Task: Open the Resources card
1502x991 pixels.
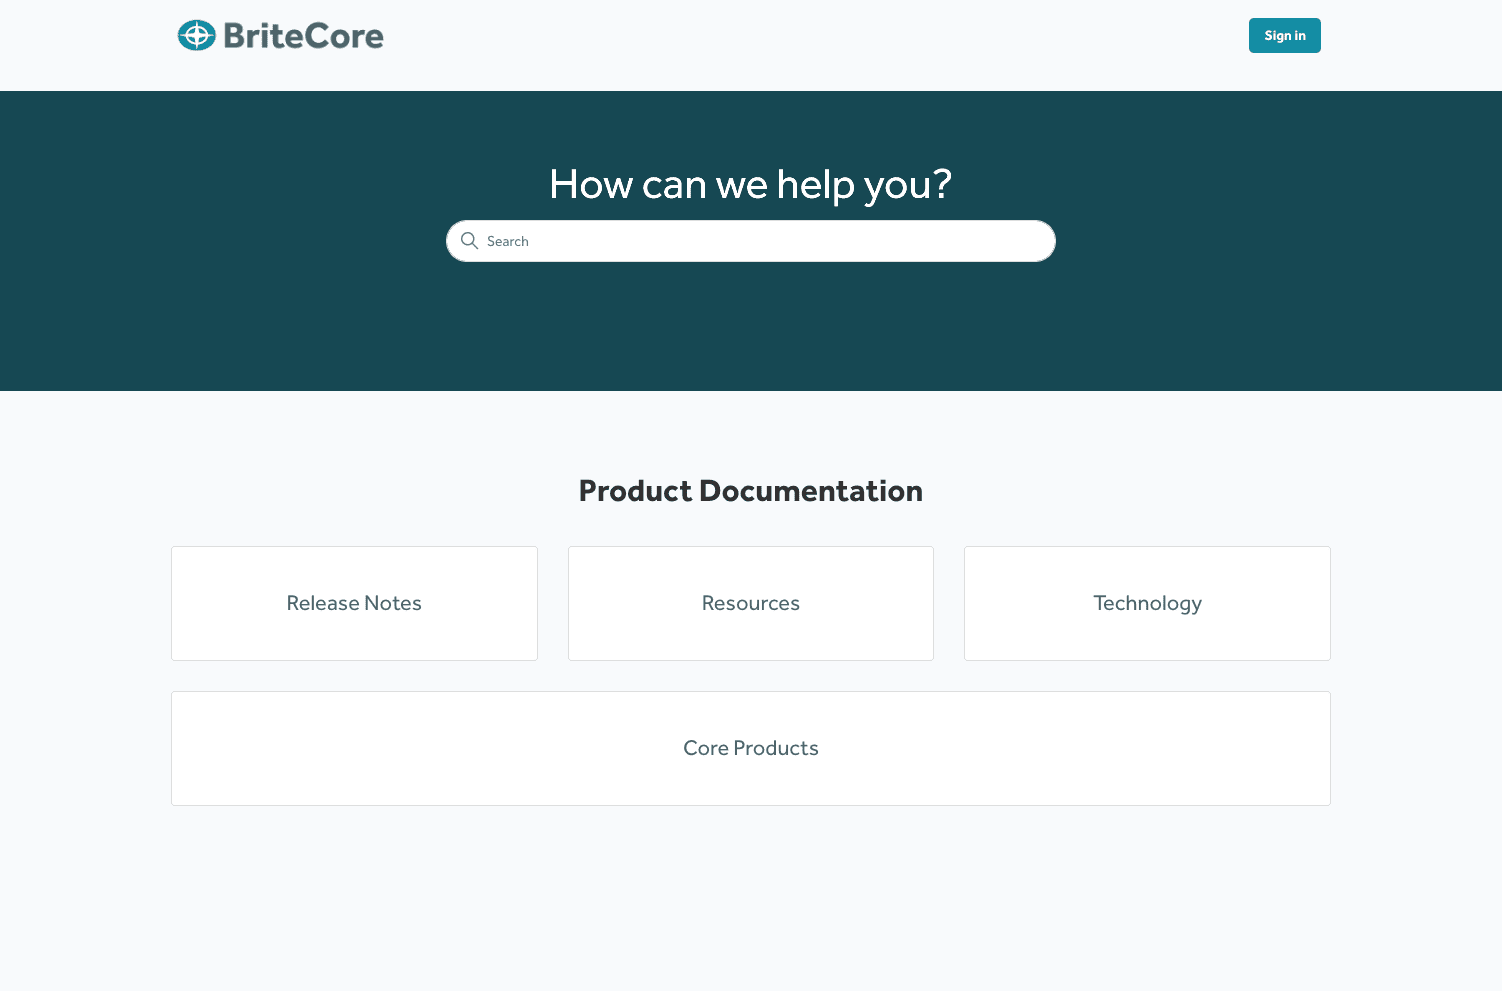Action: (751, 603)
